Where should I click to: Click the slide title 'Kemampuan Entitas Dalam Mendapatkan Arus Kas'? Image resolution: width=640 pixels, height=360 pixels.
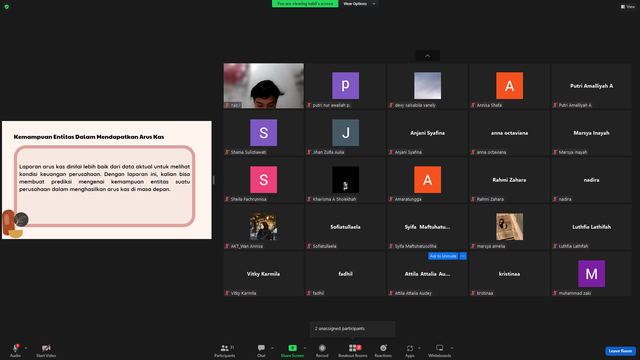coord(89,137)
